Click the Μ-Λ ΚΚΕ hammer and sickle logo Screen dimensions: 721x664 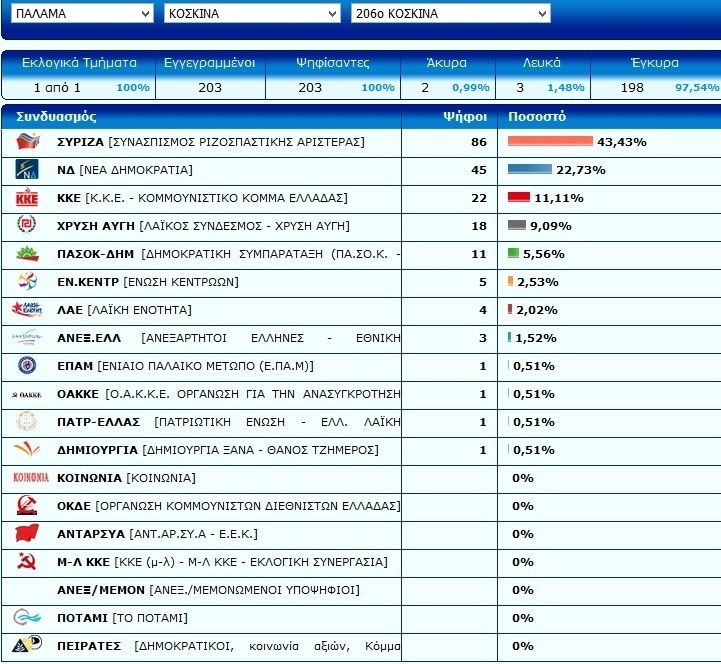pos(27,561)
